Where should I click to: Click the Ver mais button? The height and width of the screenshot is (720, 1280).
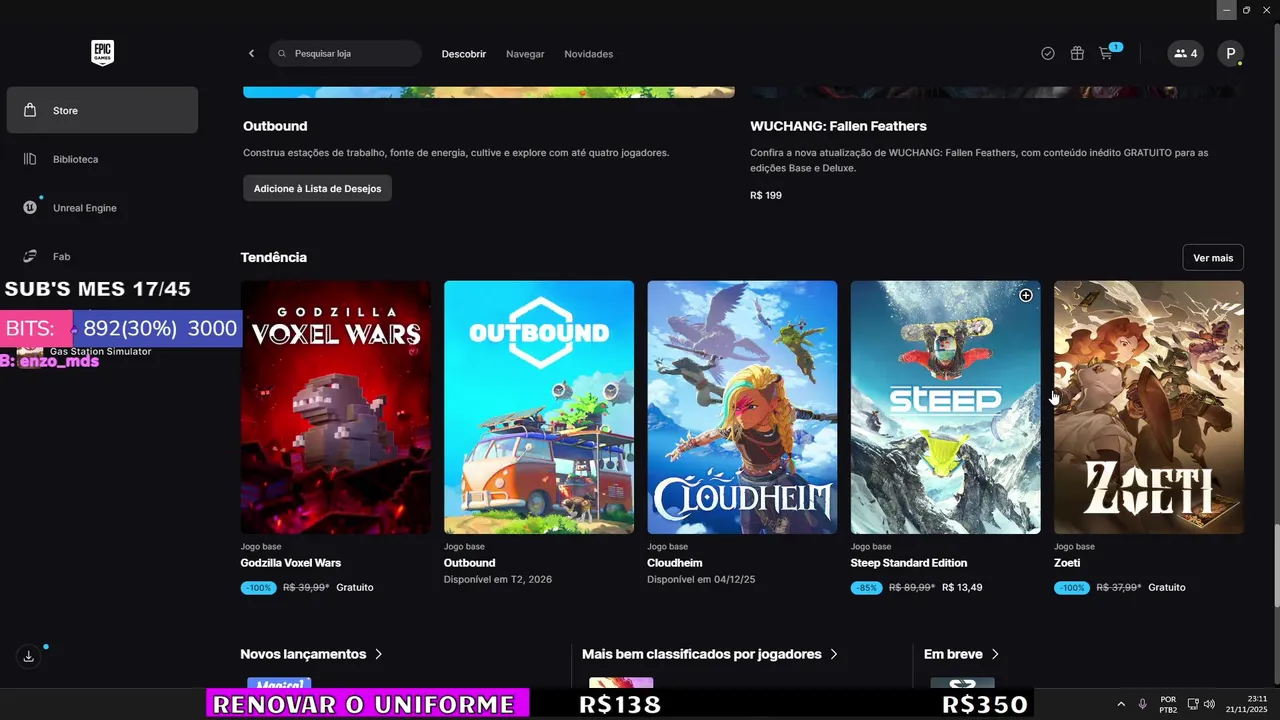pyautogui.click(x=1213, y=257)
